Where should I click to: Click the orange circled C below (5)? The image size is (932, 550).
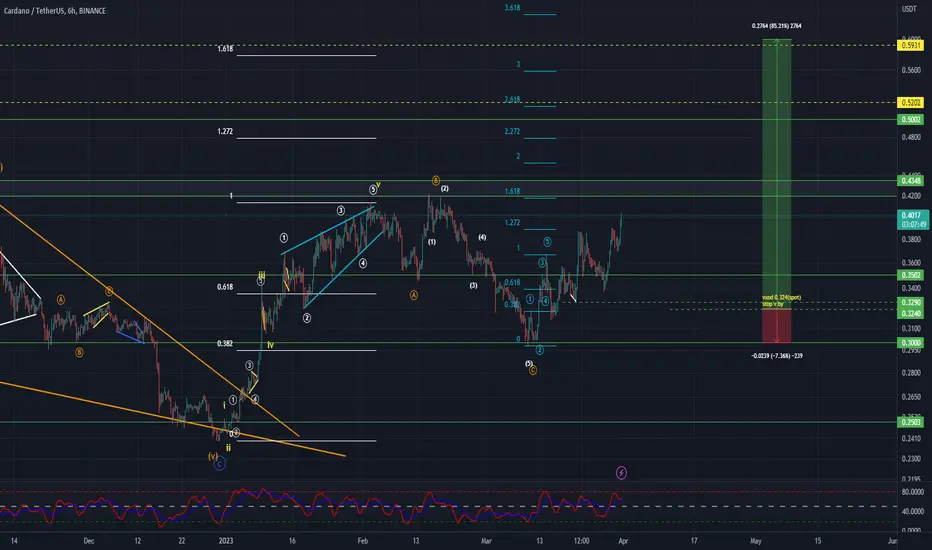533,370
